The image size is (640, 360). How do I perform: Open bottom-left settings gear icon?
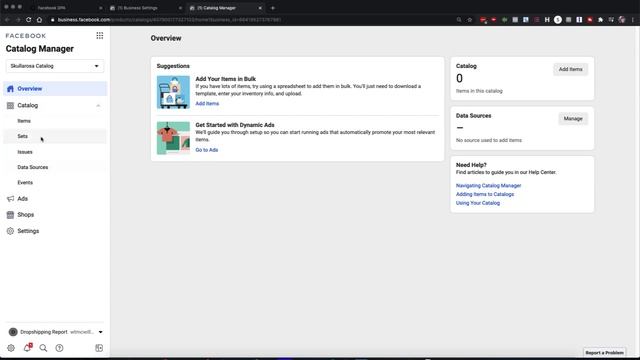click(11, 348)
